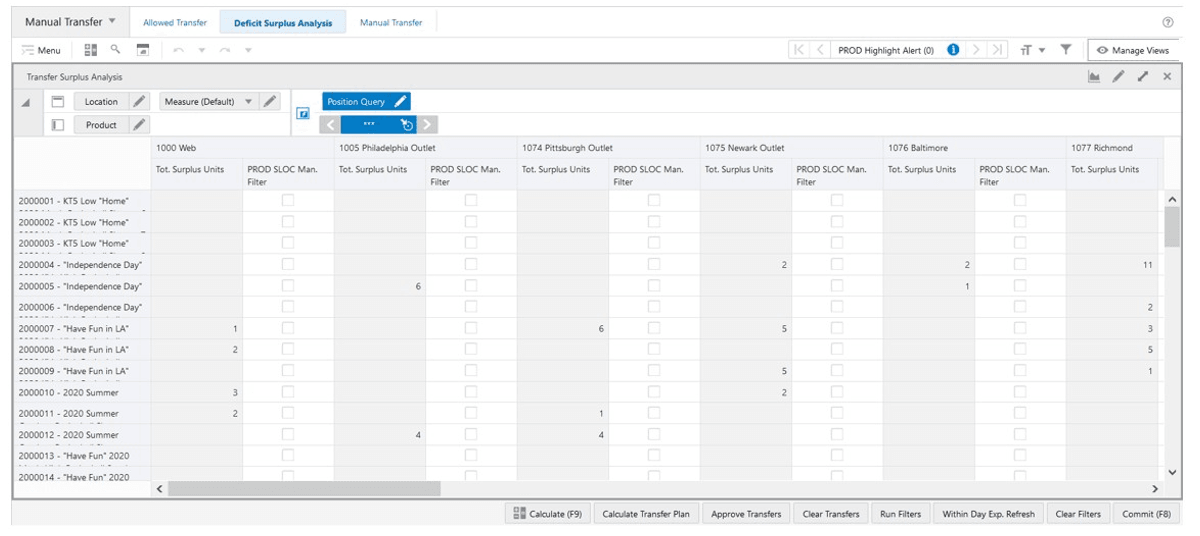Click the help question mark icon
The height and width of the screenshot is (536, 1200).
[x=1167, y=22]
